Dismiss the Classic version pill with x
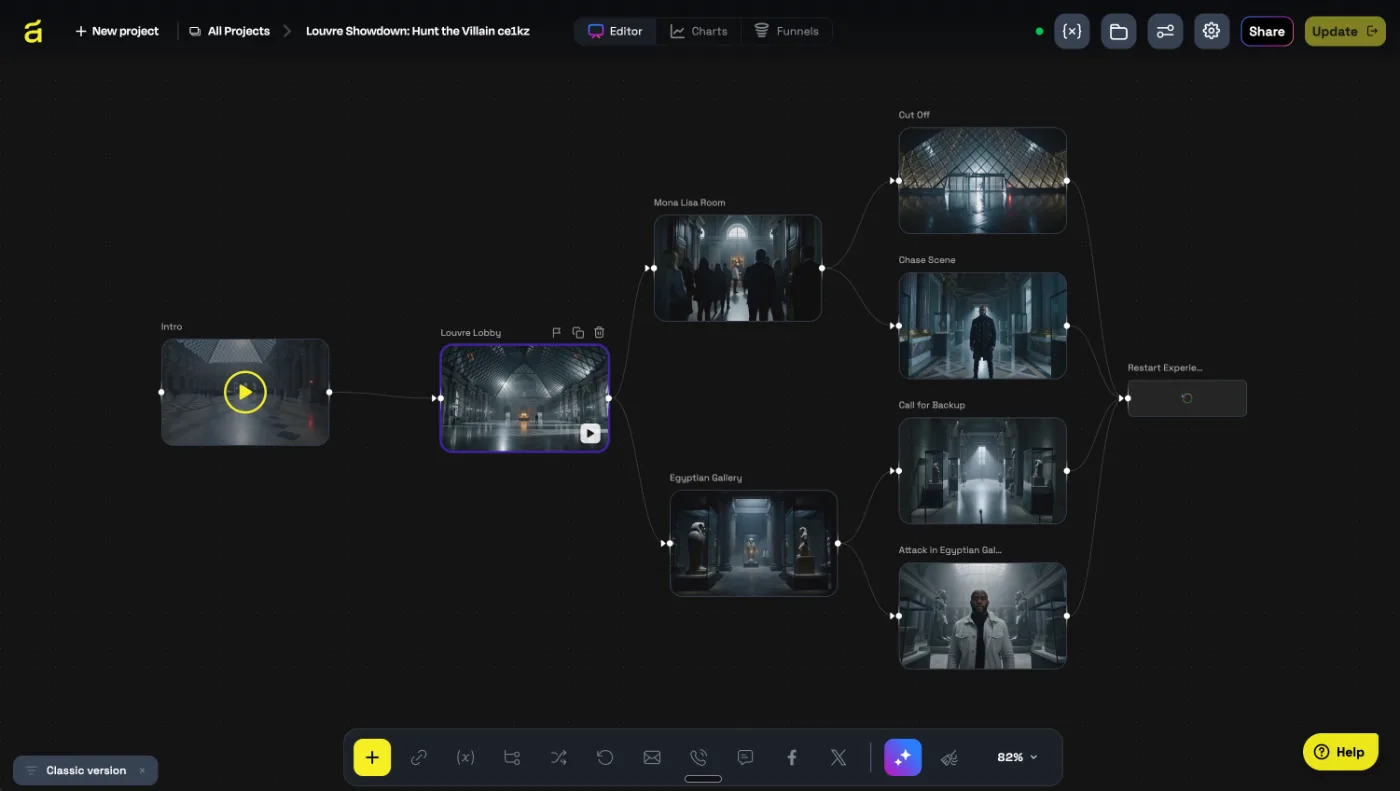Image resolution: width=1400 pixels, height=791 pixels. click(x=142, y=770)
